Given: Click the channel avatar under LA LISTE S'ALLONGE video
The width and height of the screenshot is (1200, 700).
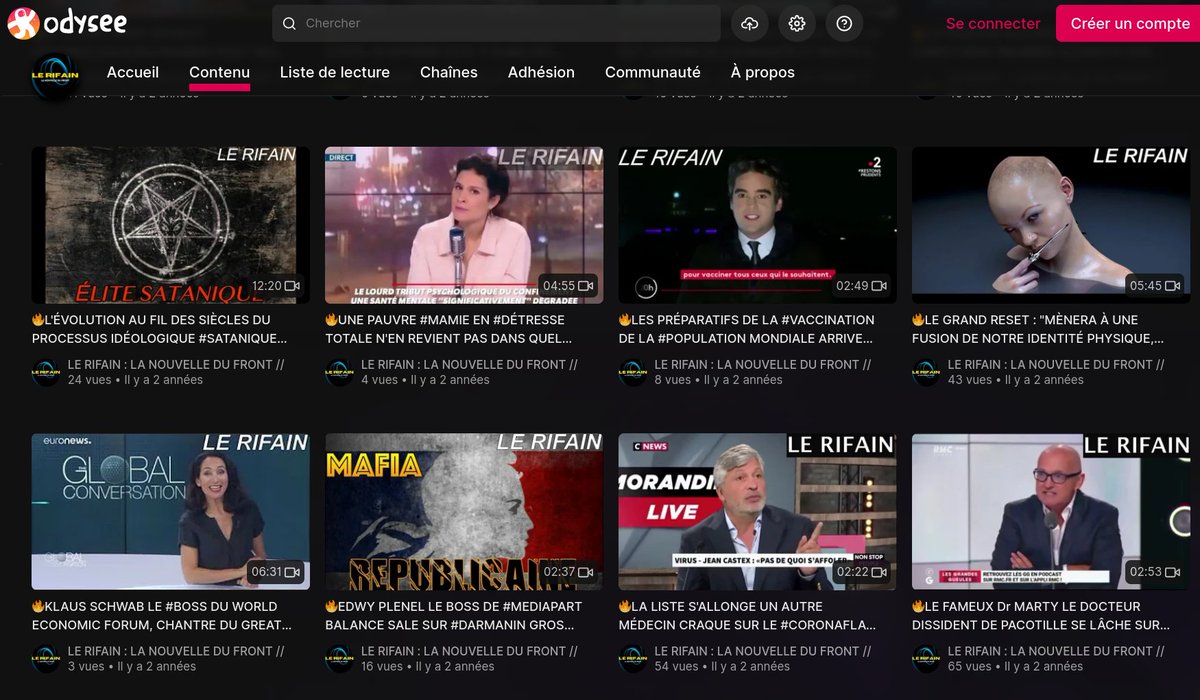Looking at the screenshot, I should pyautogui.click(x=633, y=658).
